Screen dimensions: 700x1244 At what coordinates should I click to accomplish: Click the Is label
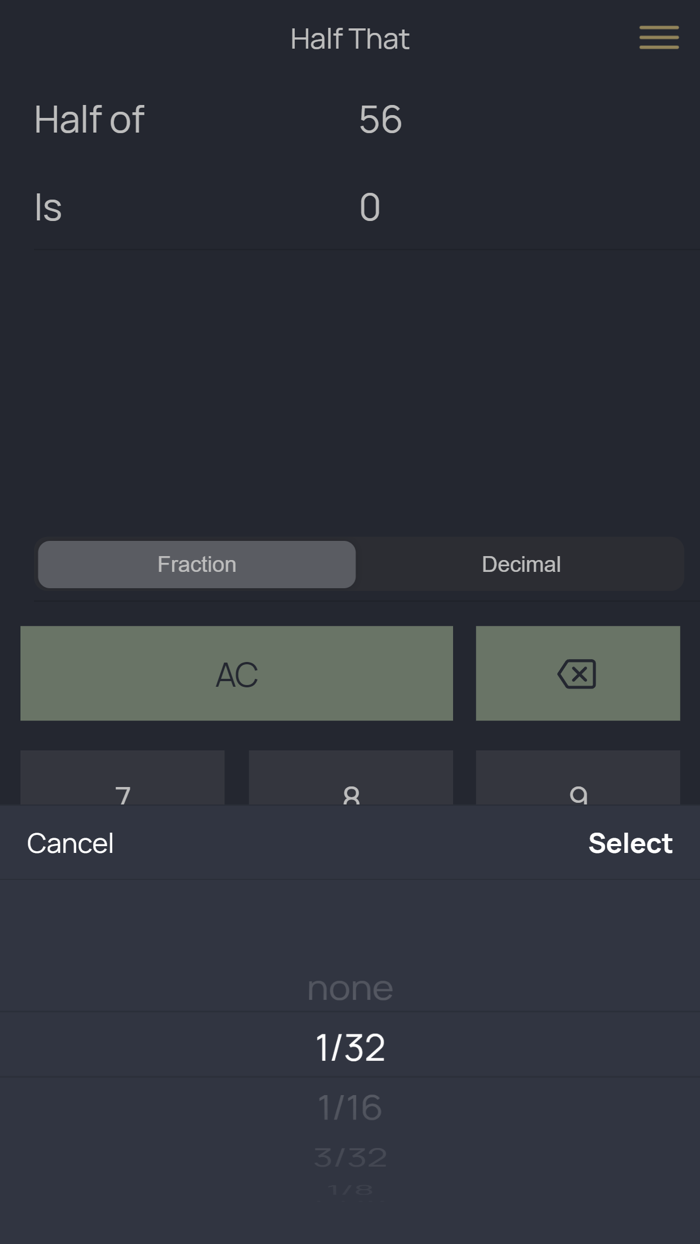[x=47, y=207]
